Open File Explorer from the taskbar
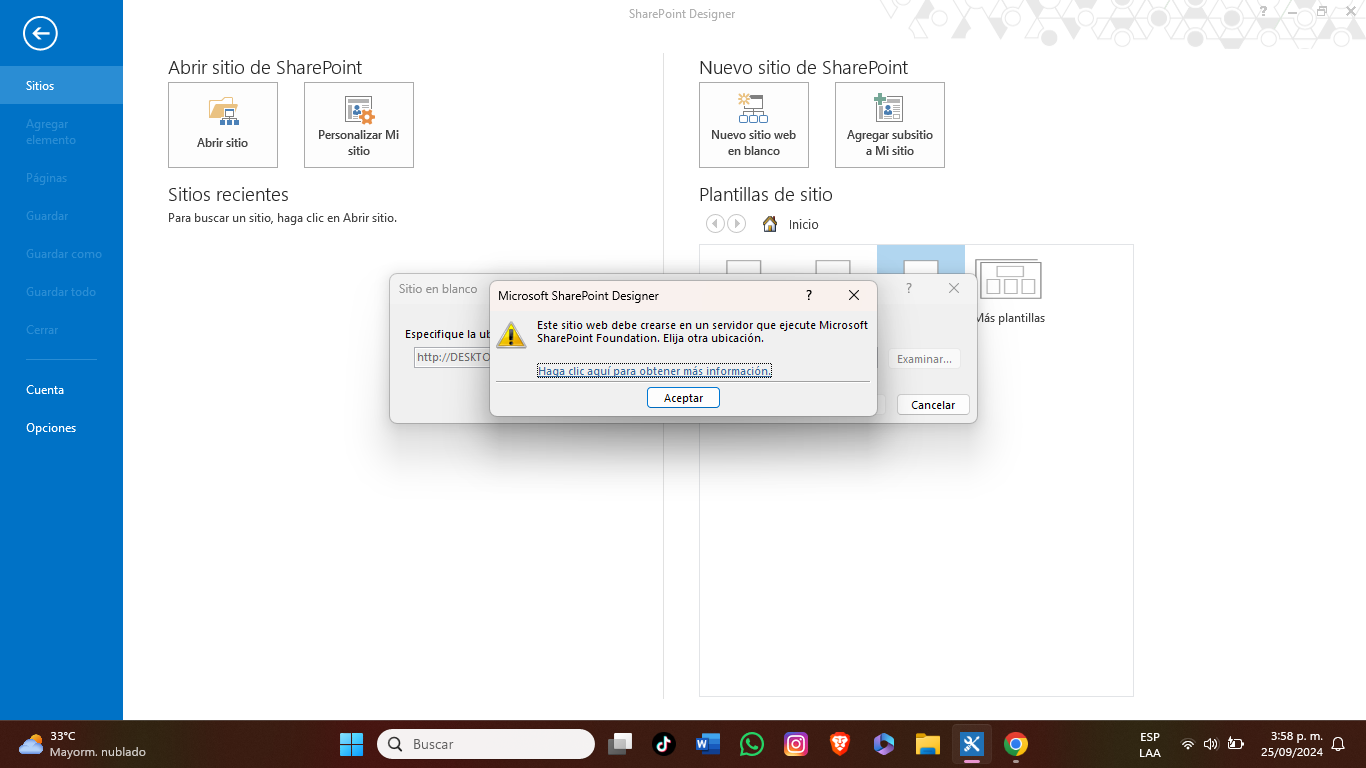1366x768 pixels. [928, 744]
